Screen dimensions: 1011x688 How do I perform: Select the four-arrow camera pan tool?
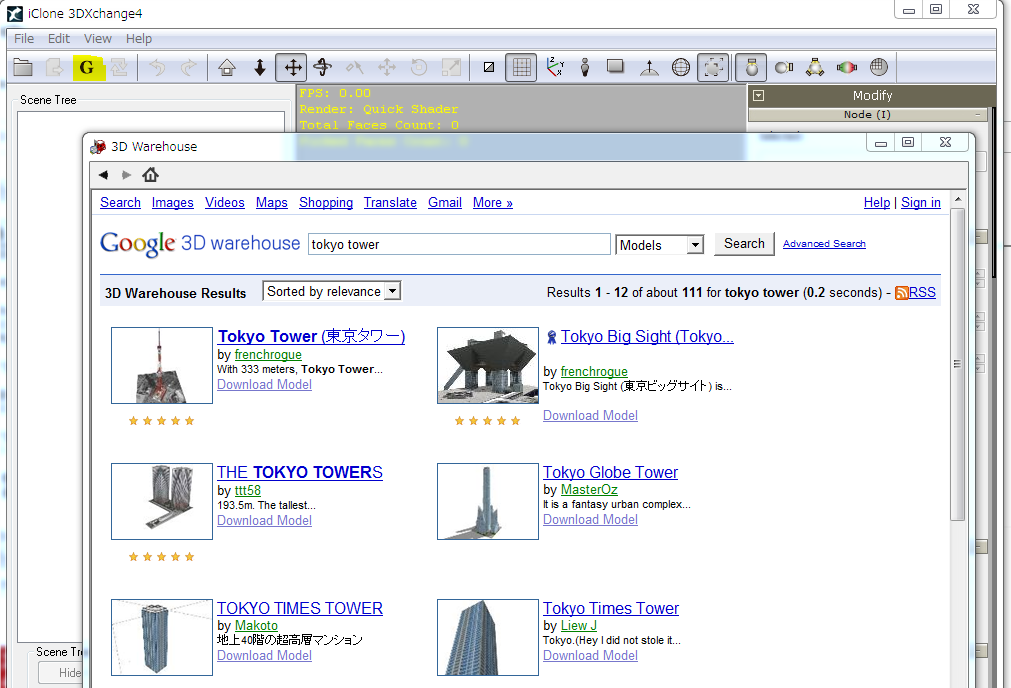click(292, 67)
